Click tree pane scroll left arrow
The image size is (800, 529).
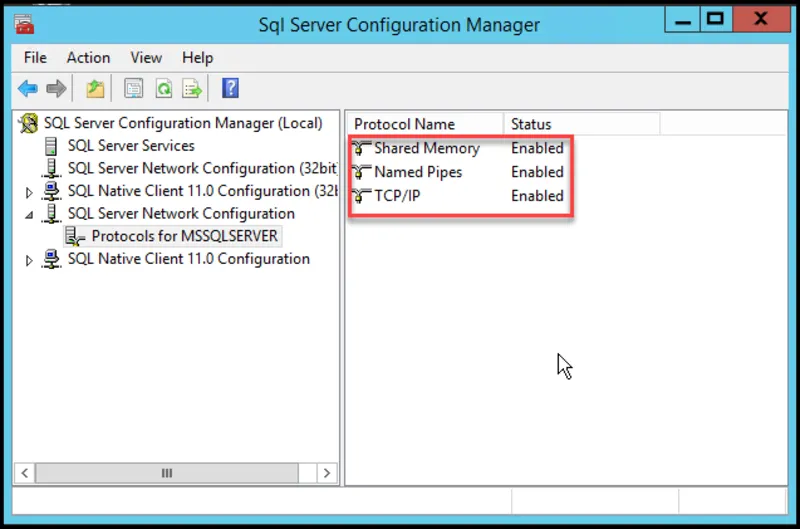pos(24,473)
